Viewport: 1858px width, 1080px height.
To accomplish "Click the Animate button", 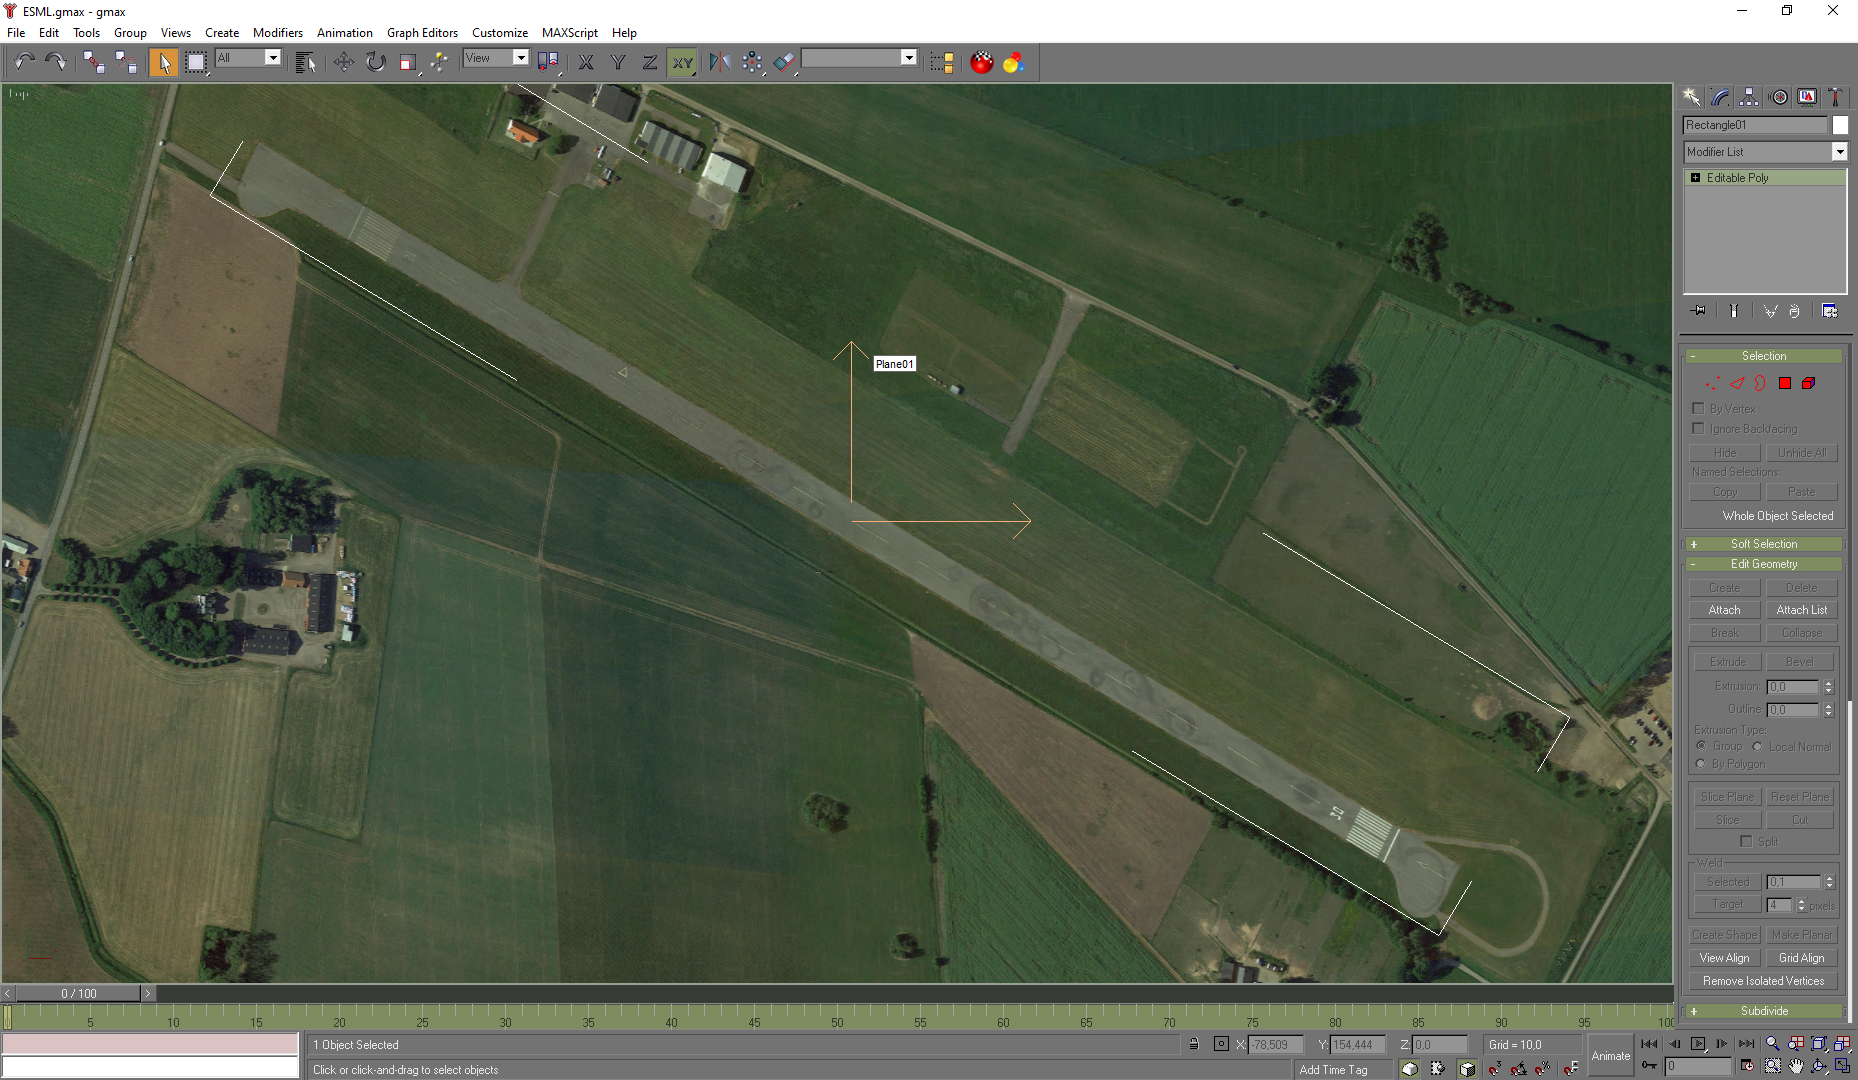I will tap(1610, 1056).
